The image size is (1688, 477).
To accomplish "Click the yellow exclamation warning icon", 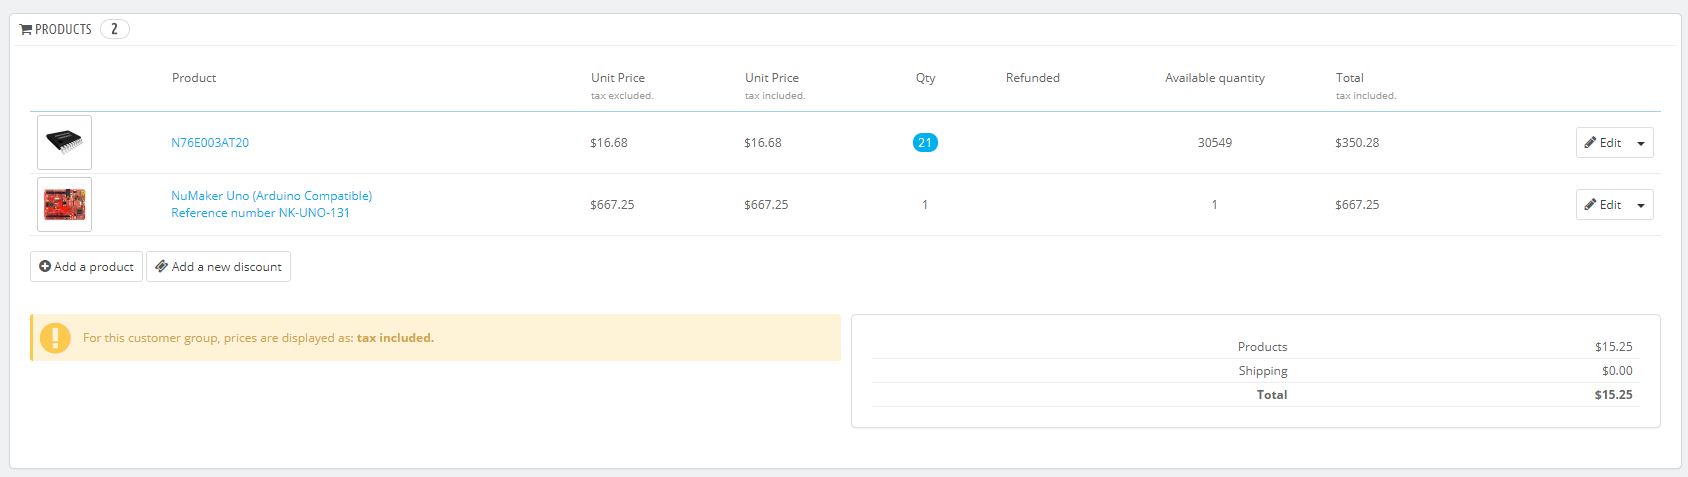I will tap(55, 338).
